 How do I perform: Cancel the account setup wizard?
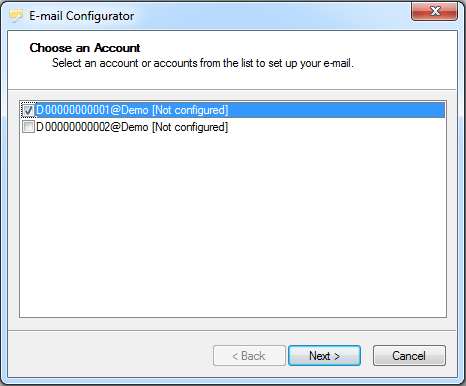pos(409,356)
